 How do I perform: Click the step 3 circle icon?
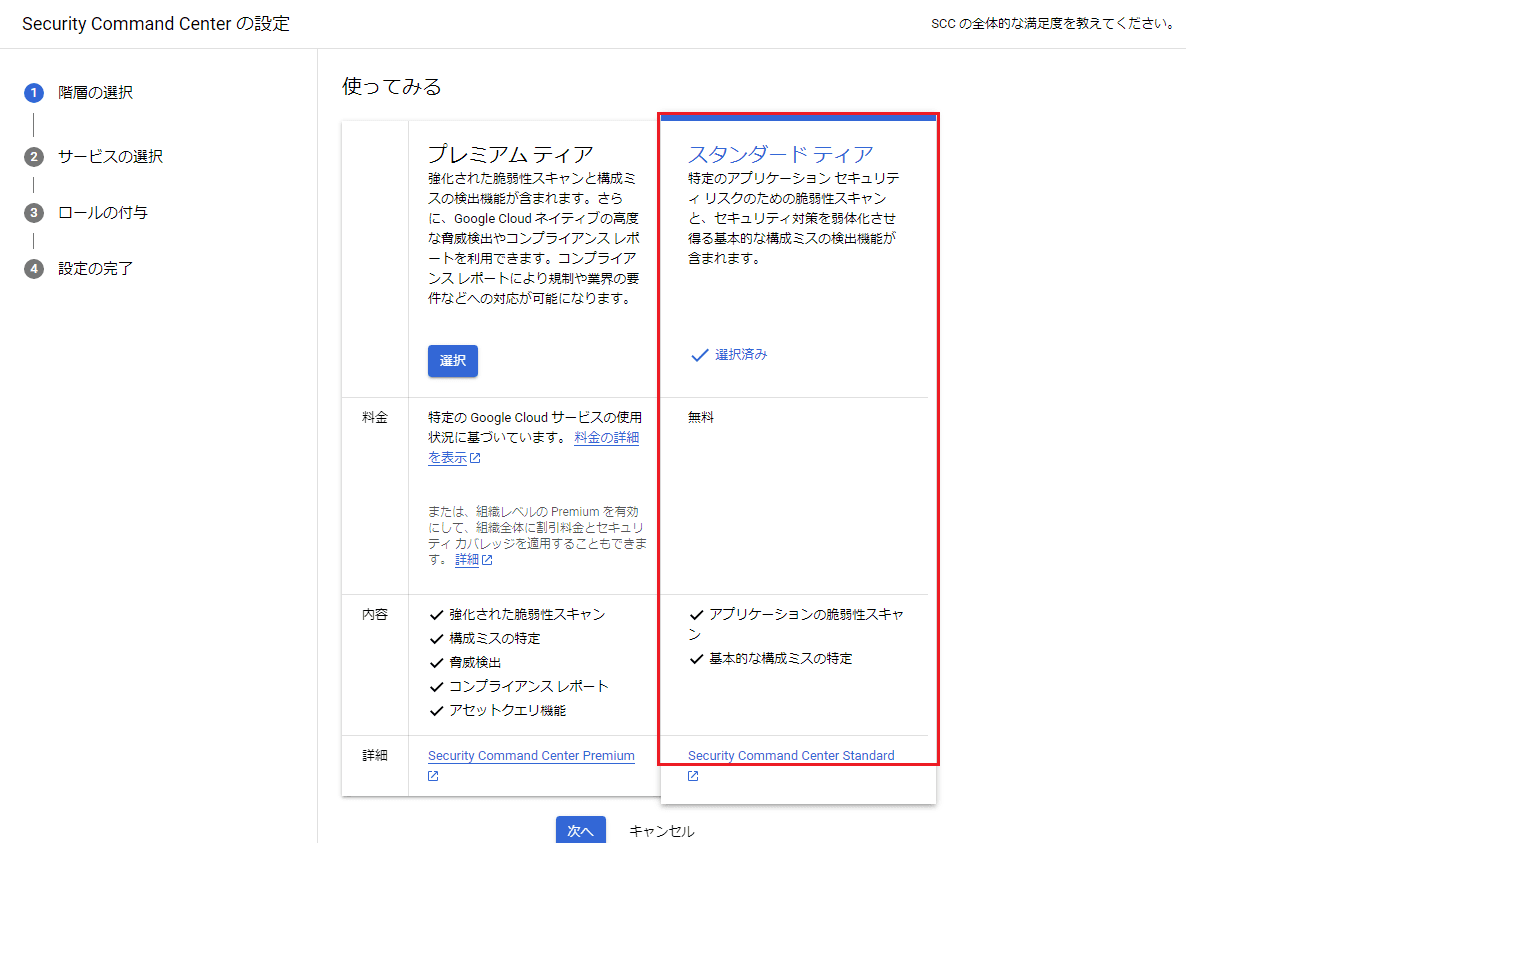(34, 213)
